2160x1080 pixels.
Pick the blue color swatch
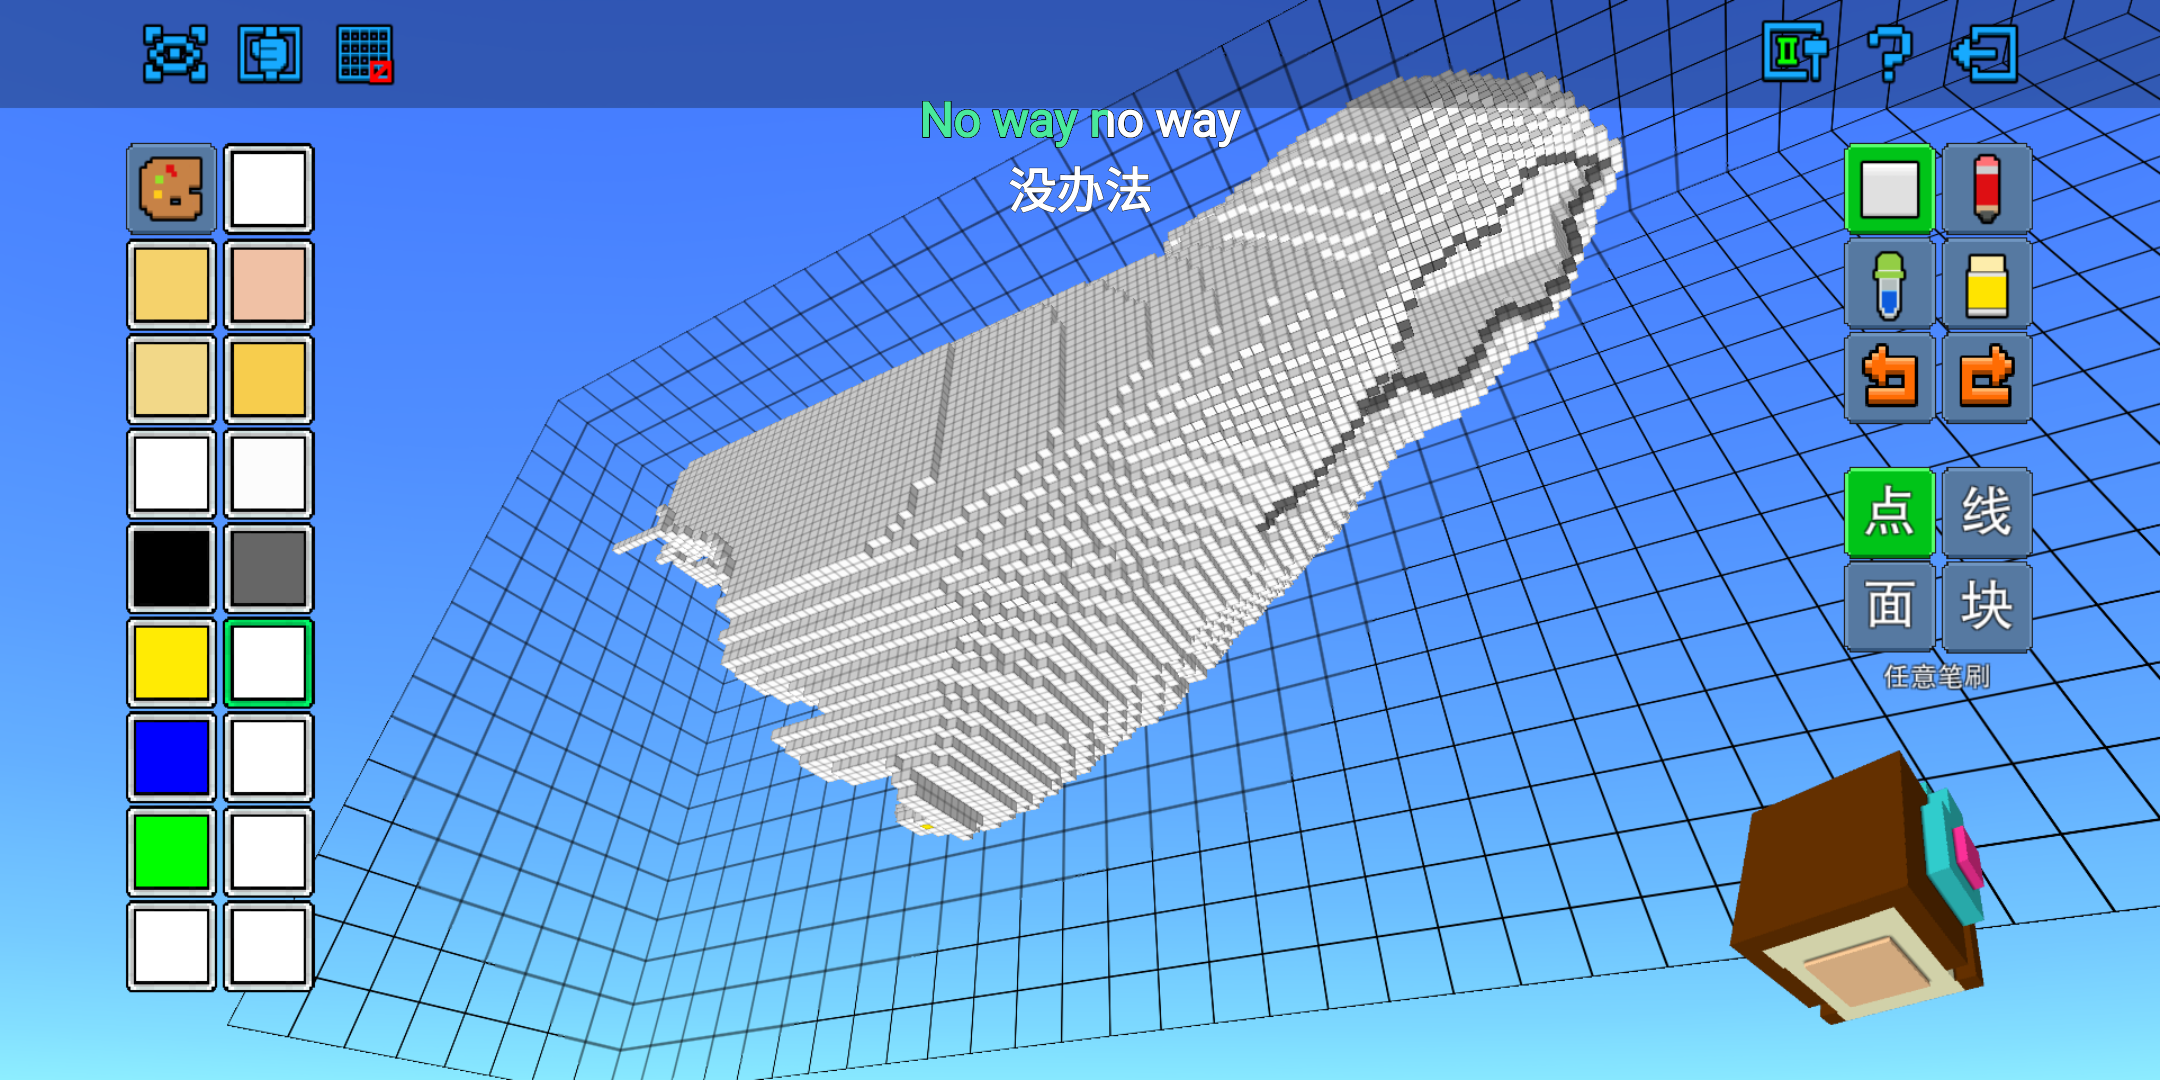click(x=171, y=757)
